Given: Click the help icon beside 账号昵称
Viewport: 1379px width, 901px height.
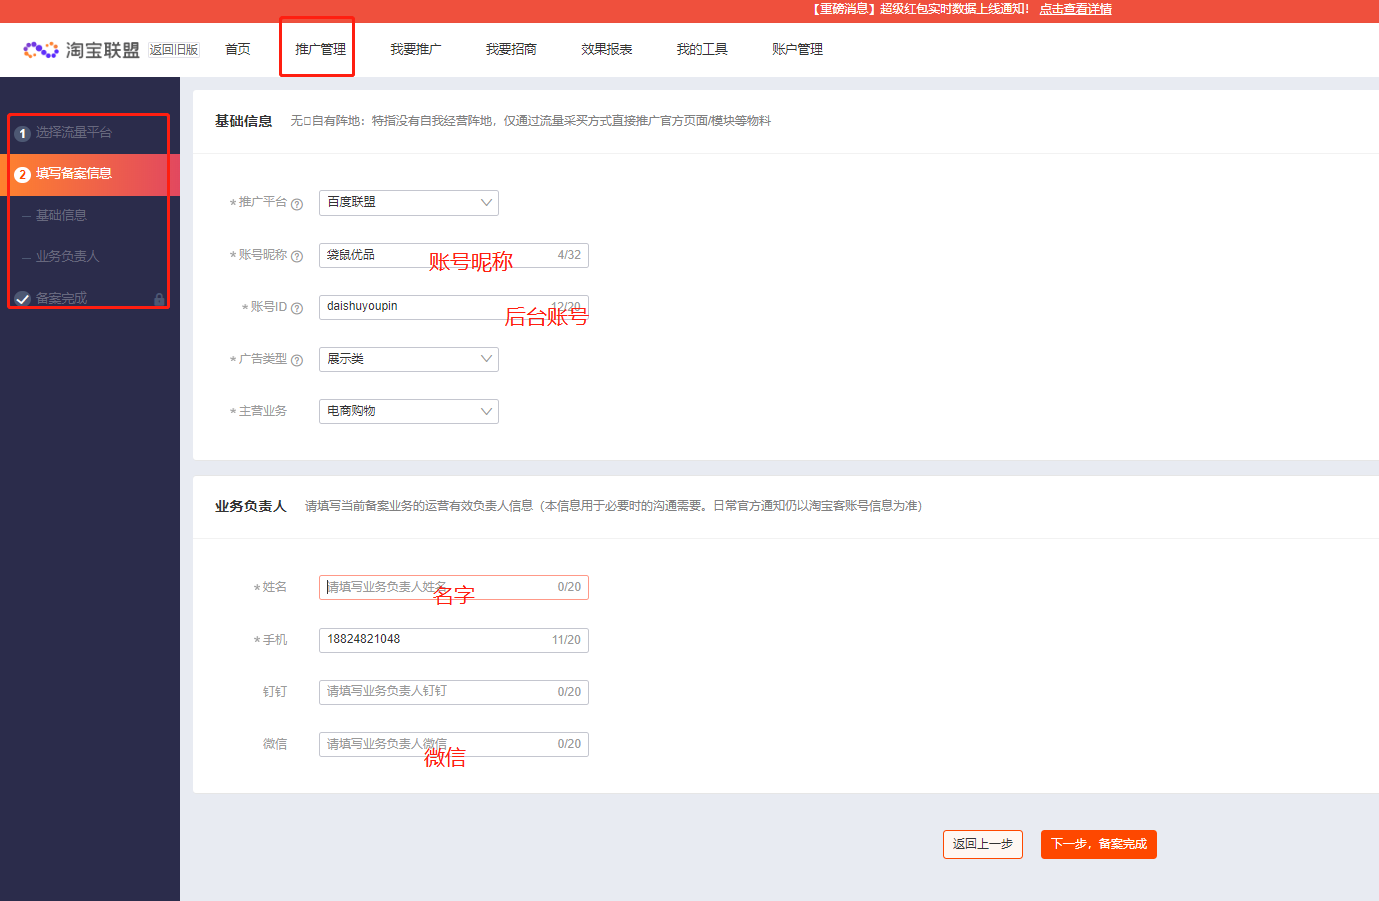Looking at the screenshot, I should [x=296, y=256].
